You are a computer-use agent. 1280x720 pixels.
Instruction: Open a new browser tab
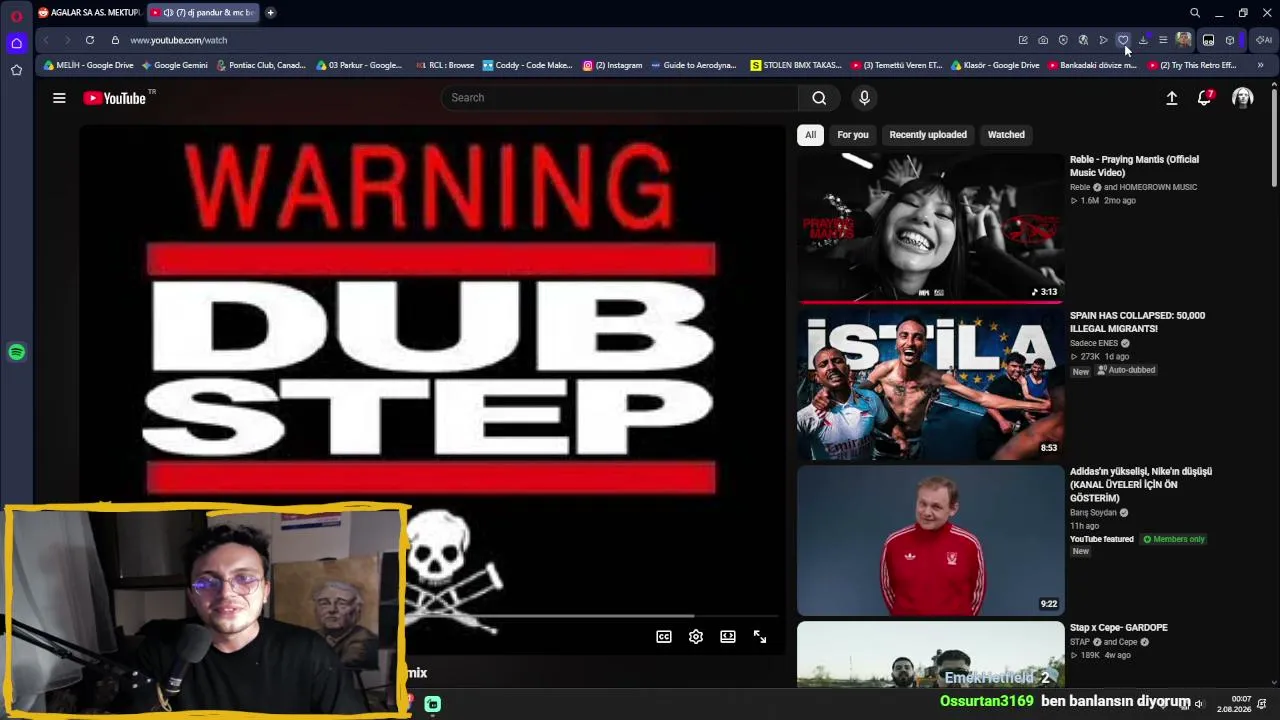coord(270,13)
